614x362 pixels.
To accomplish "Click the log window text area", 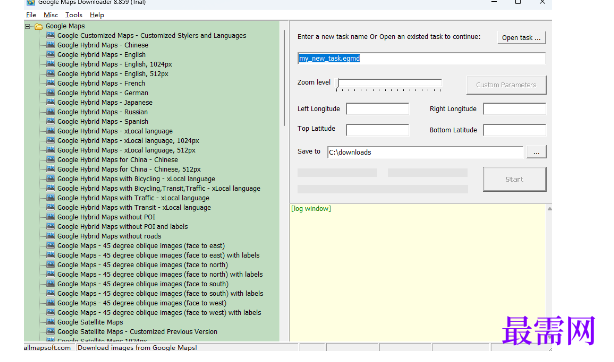I will coord(418,272).
